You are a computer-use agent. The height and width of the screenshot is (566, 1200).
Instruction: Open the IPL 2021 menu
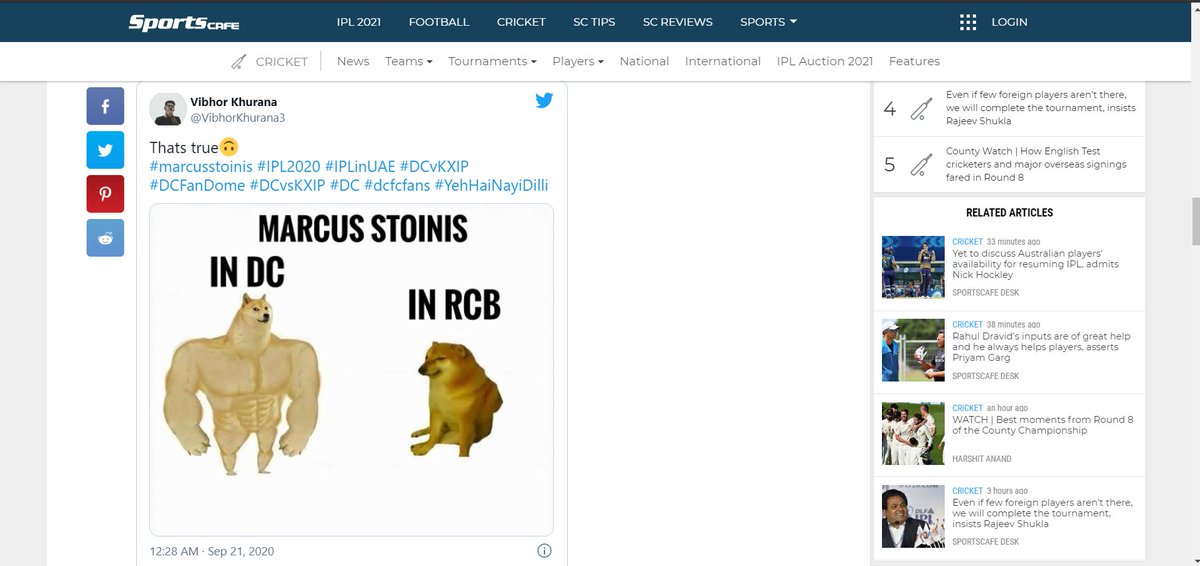[359, 22]
